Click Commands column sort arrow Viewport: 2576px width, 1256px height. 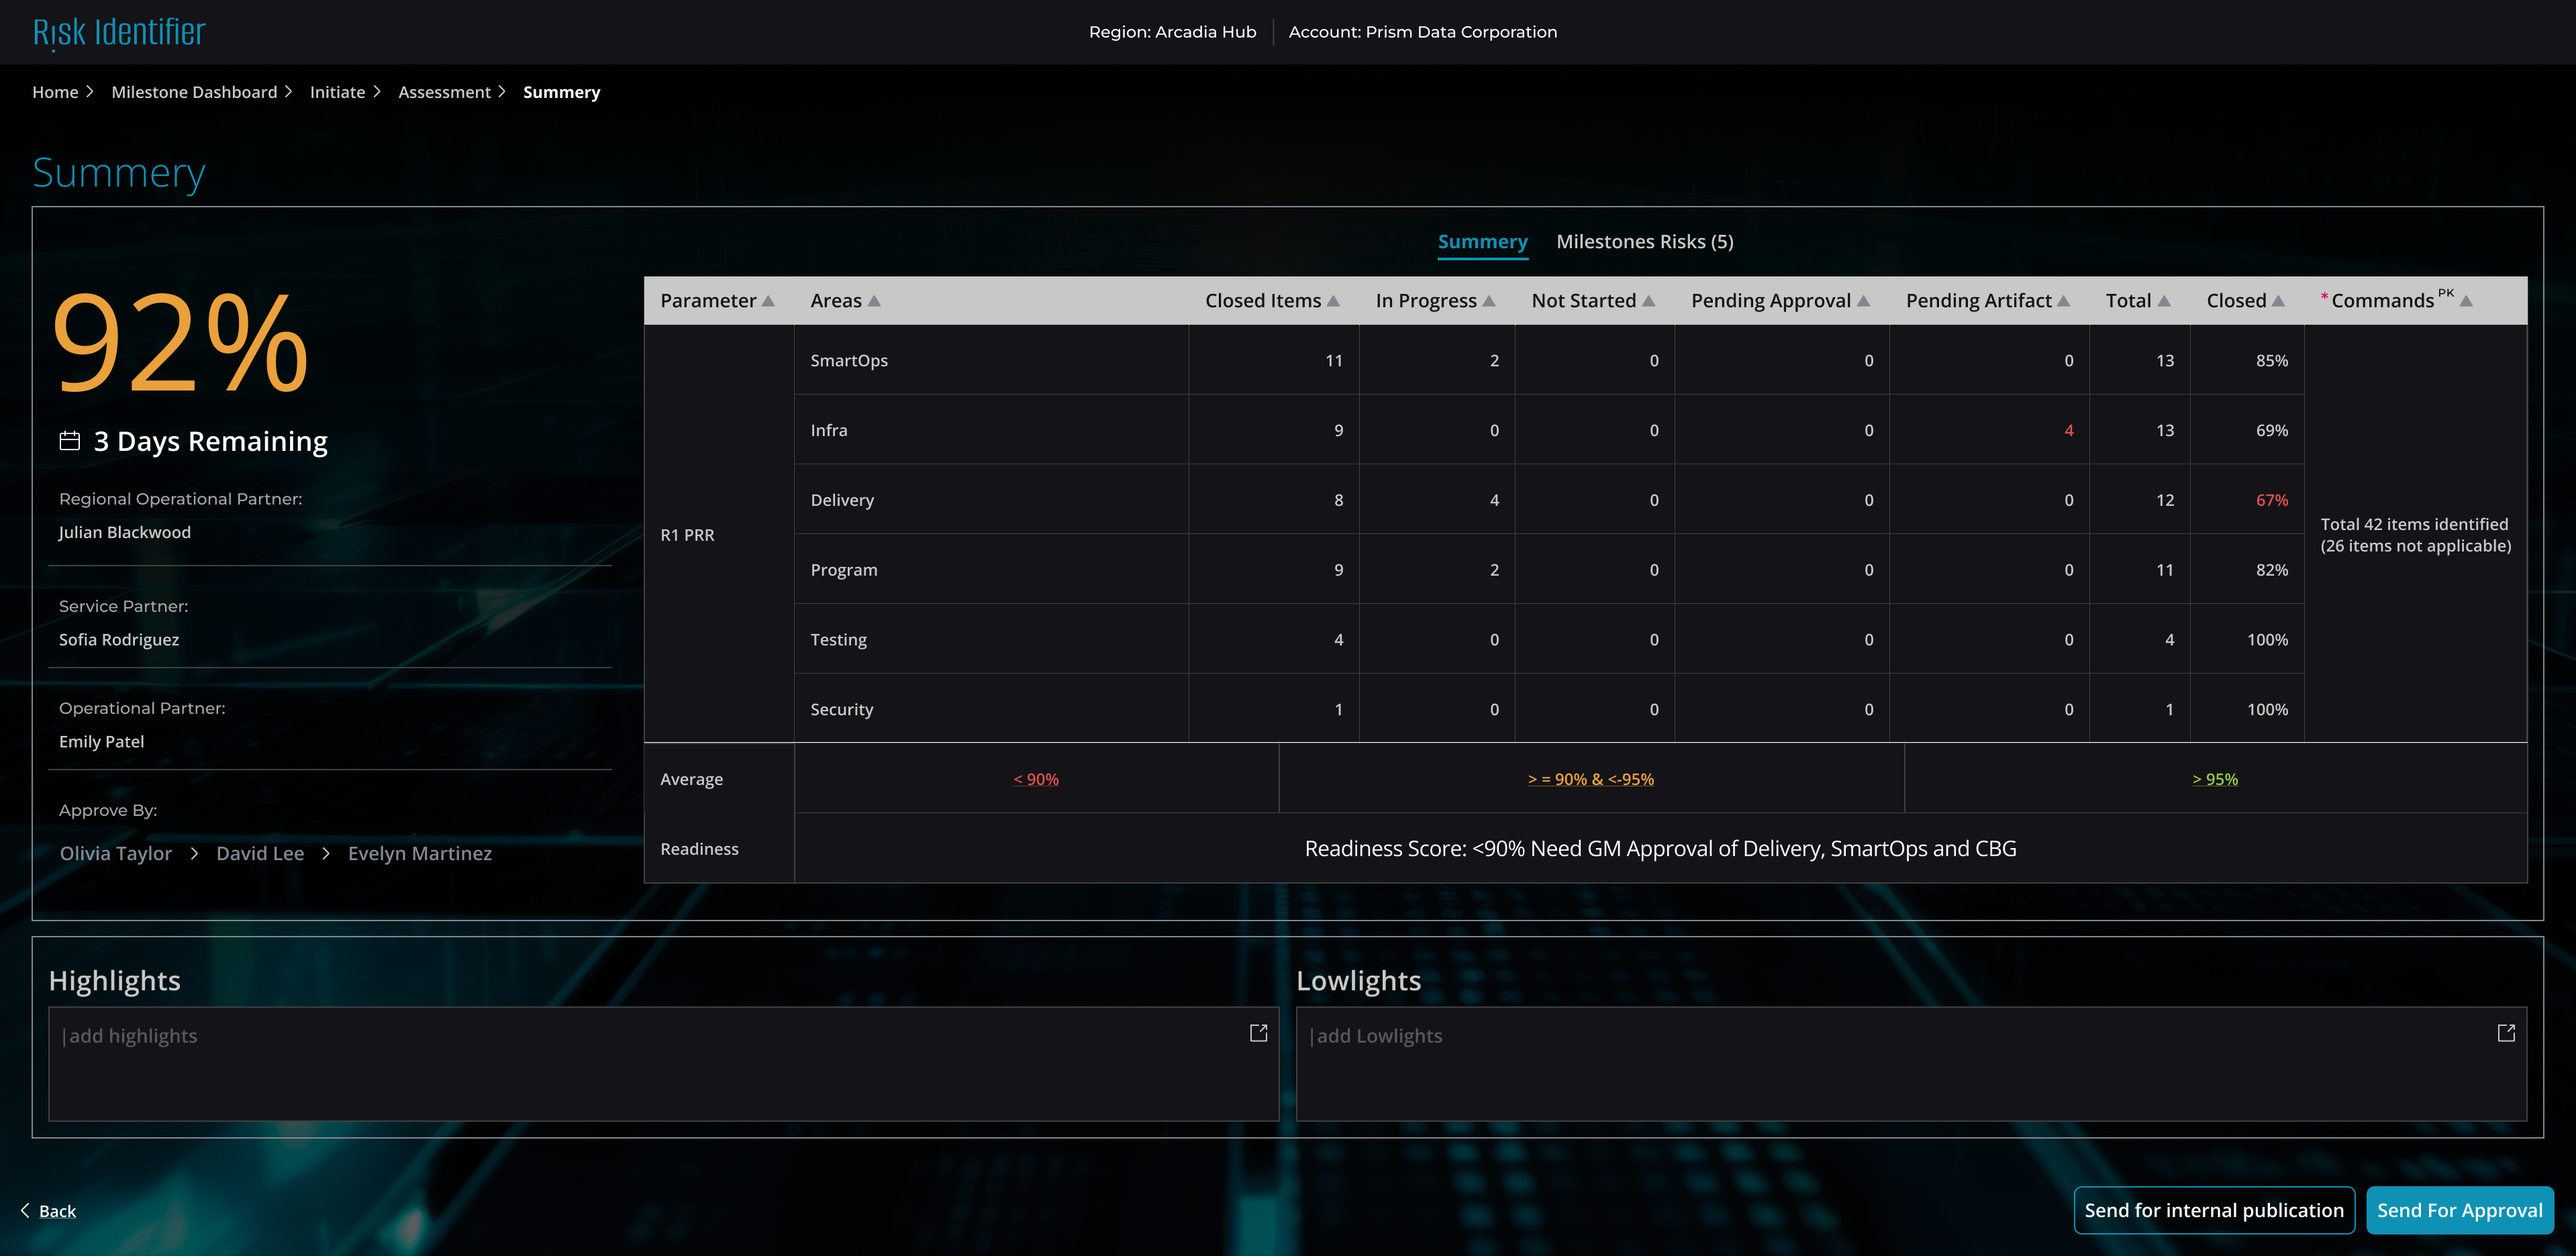pyautogui.click(x=2466, y=301)
